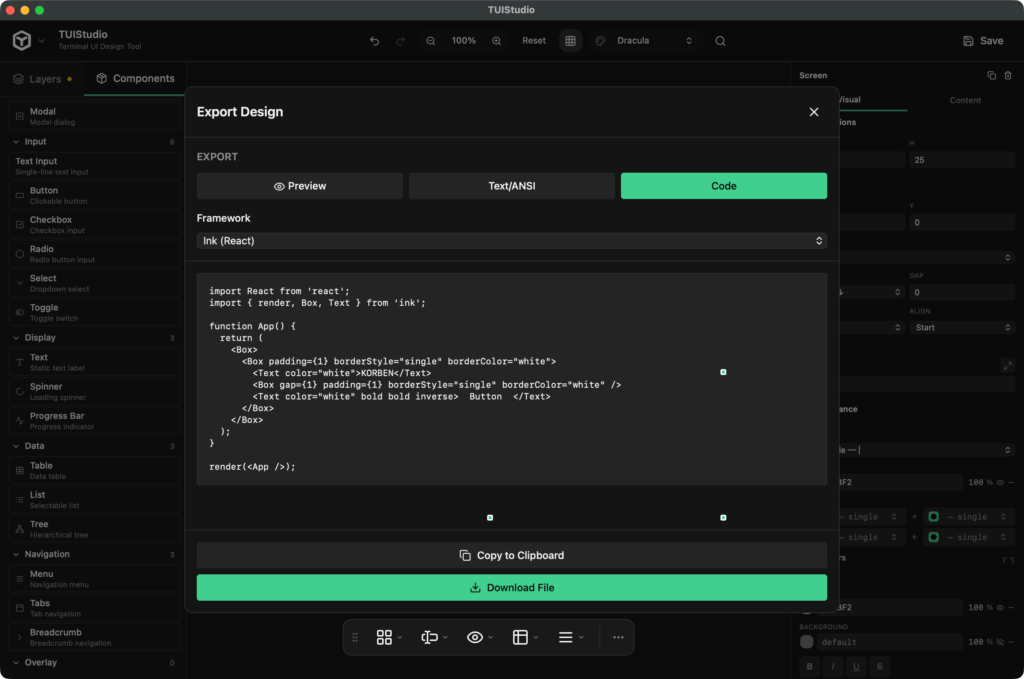Toggle the grid view icon in toolbar

[x=570, y=40]
